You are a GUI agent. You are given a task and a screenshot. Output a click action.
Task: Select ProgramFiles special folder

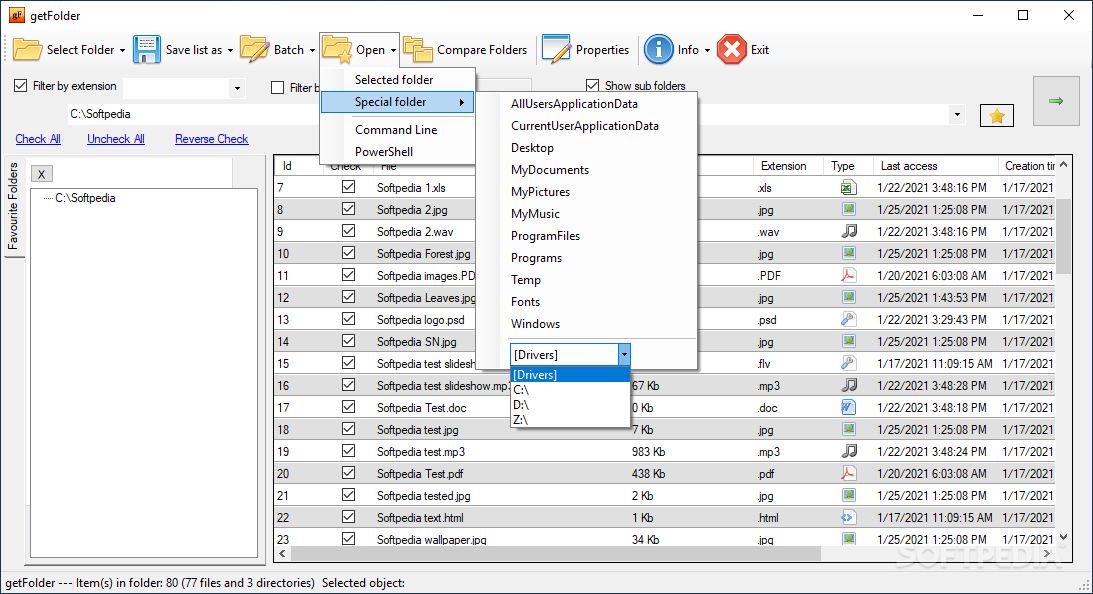pos(545,236)
